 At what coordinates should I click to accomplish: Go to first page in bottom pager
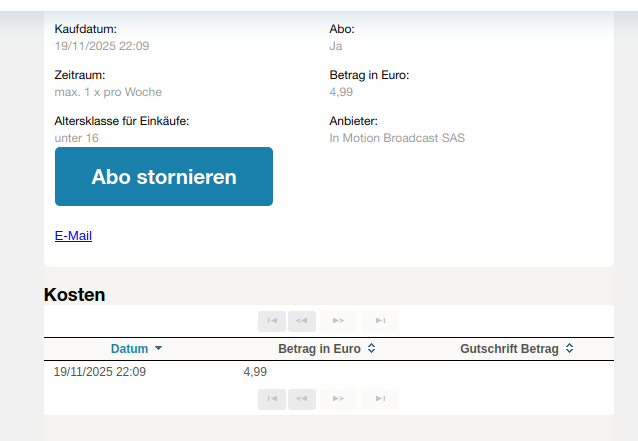pyautogui.click(x=272, y=399)
